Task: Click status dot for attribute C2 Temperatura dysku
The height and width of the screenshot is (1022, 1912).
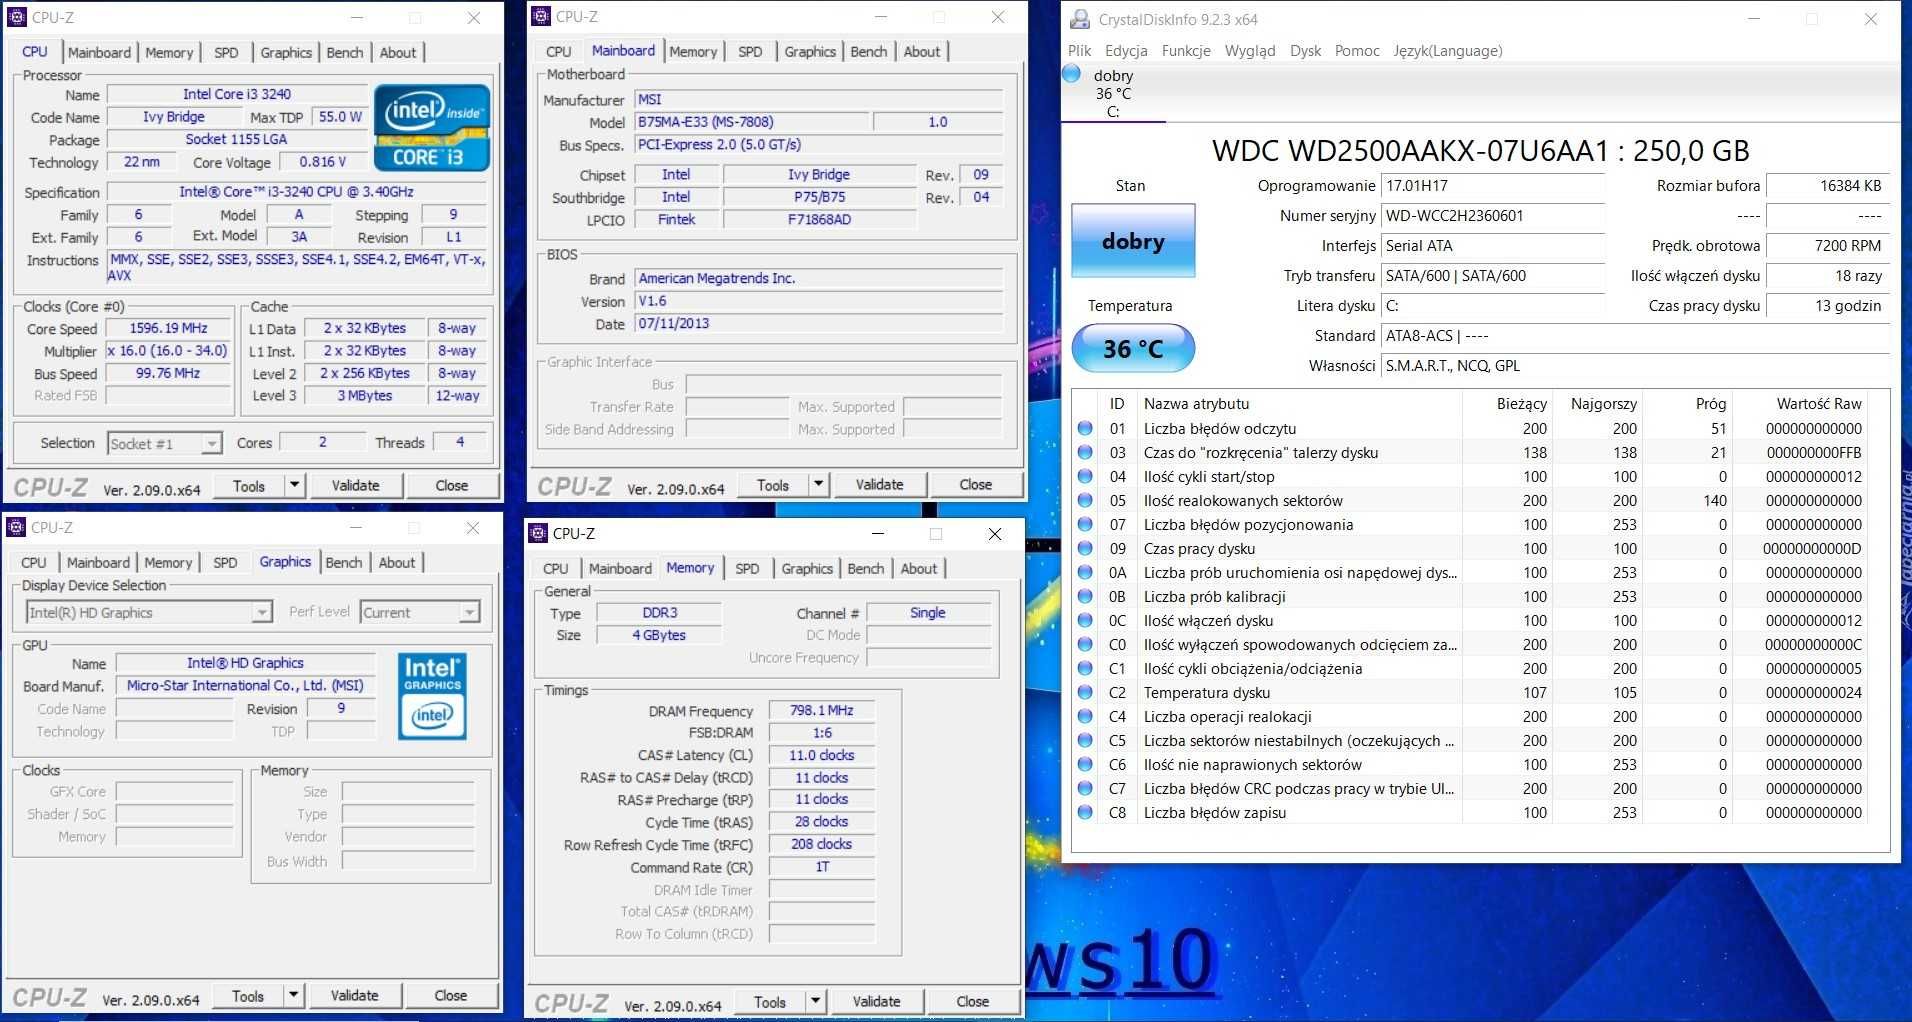Action: [x=1085, y=692]
